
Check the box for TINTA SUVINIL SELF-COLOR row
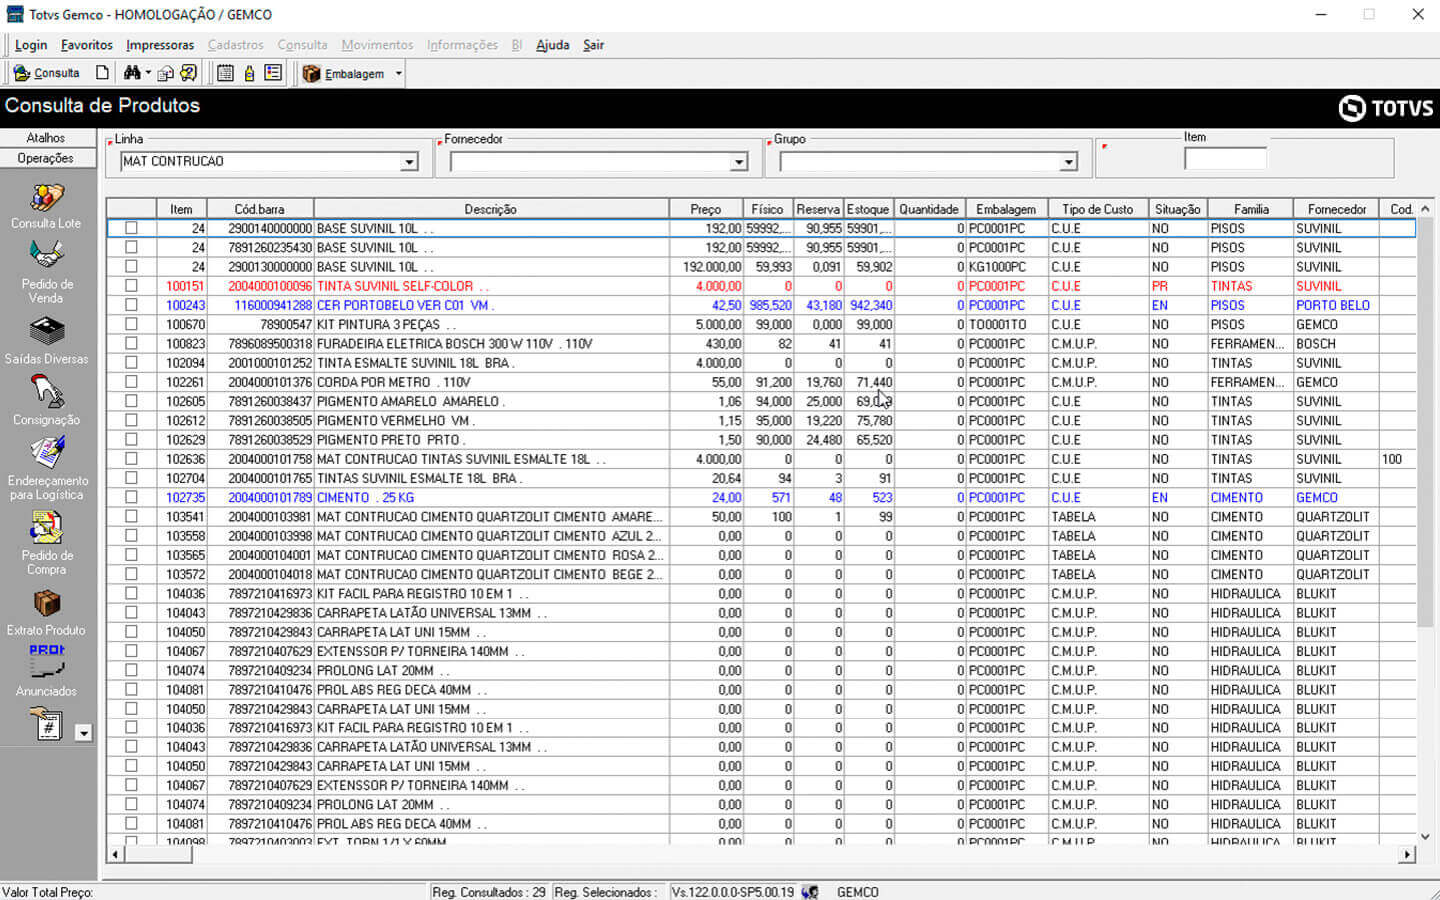[131, 286]
